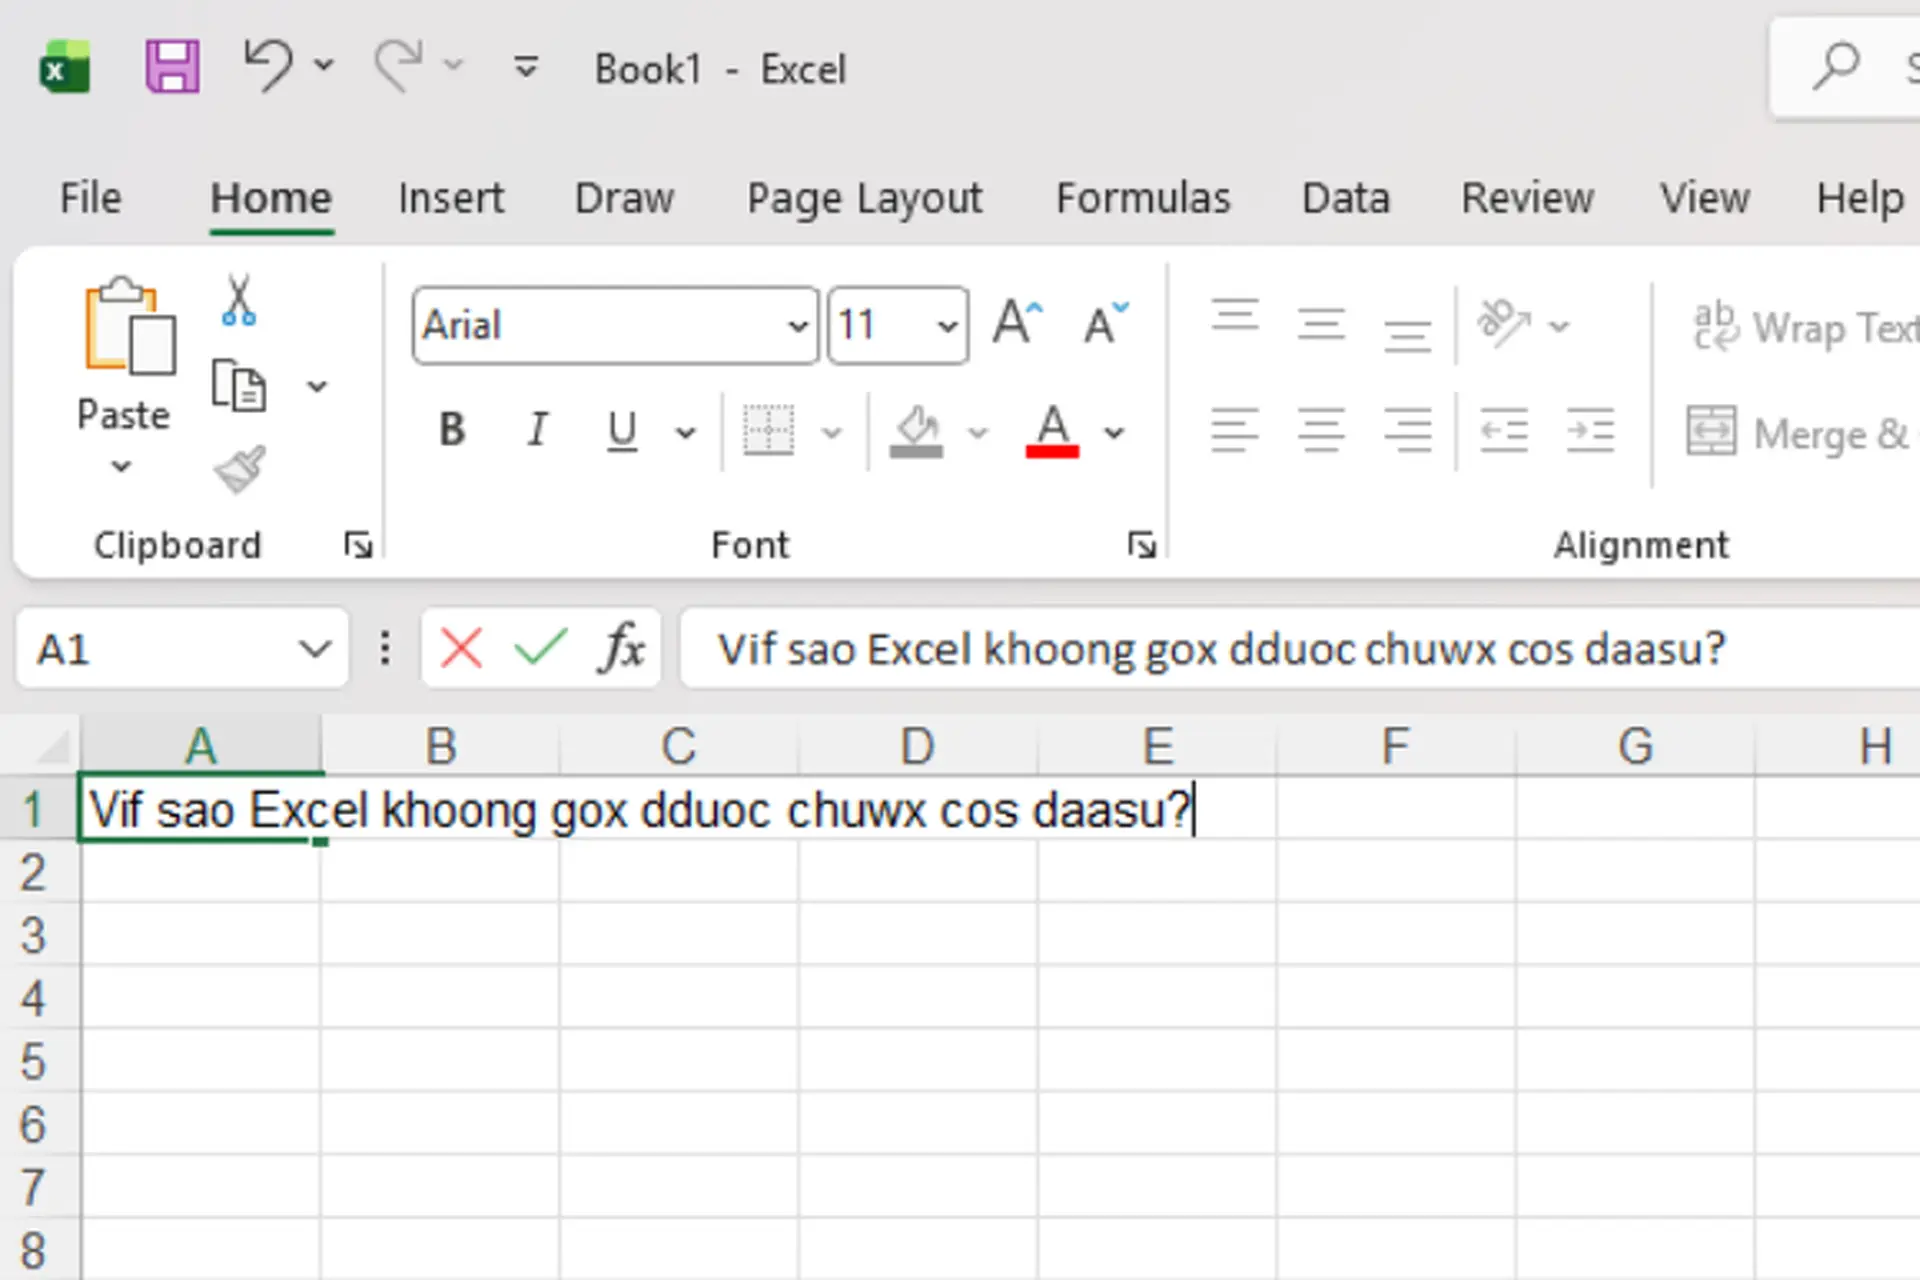The height and width of the screenshot is (1280, 1920).
Task: Click the Redo arrow icon
Action: 398,66
